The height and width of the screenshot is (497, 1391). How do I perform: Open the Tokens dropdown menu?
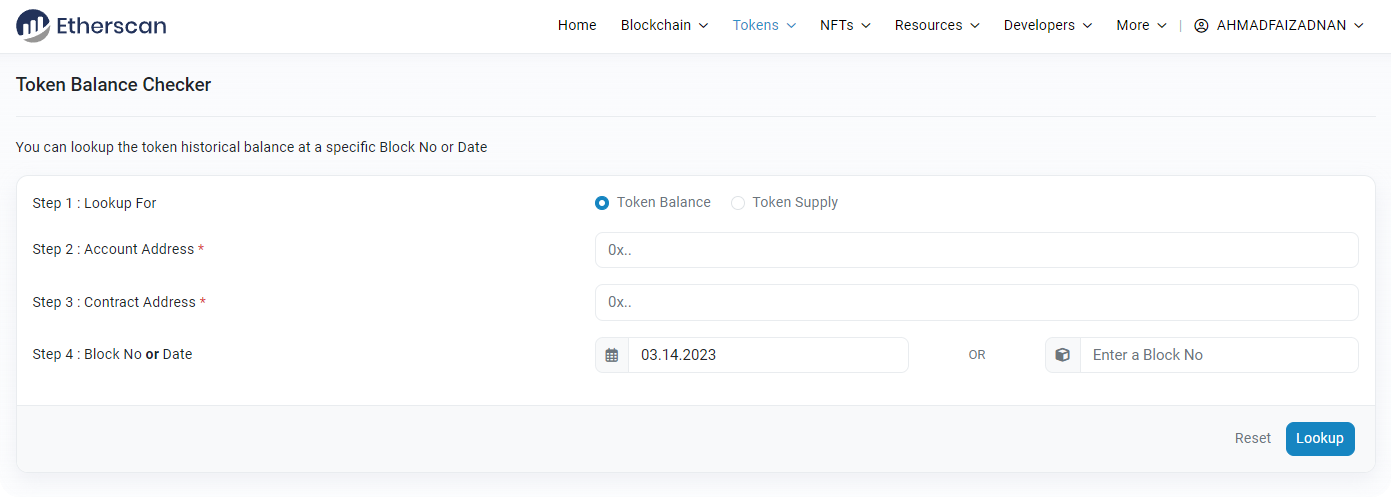coord(764,26)
